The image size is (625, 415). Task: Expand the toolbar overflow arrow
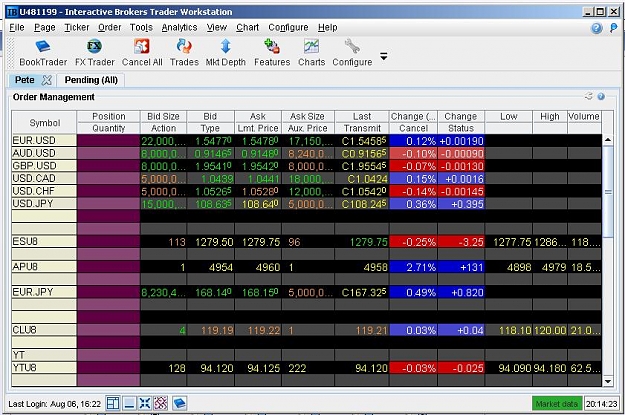coord(383,56)
